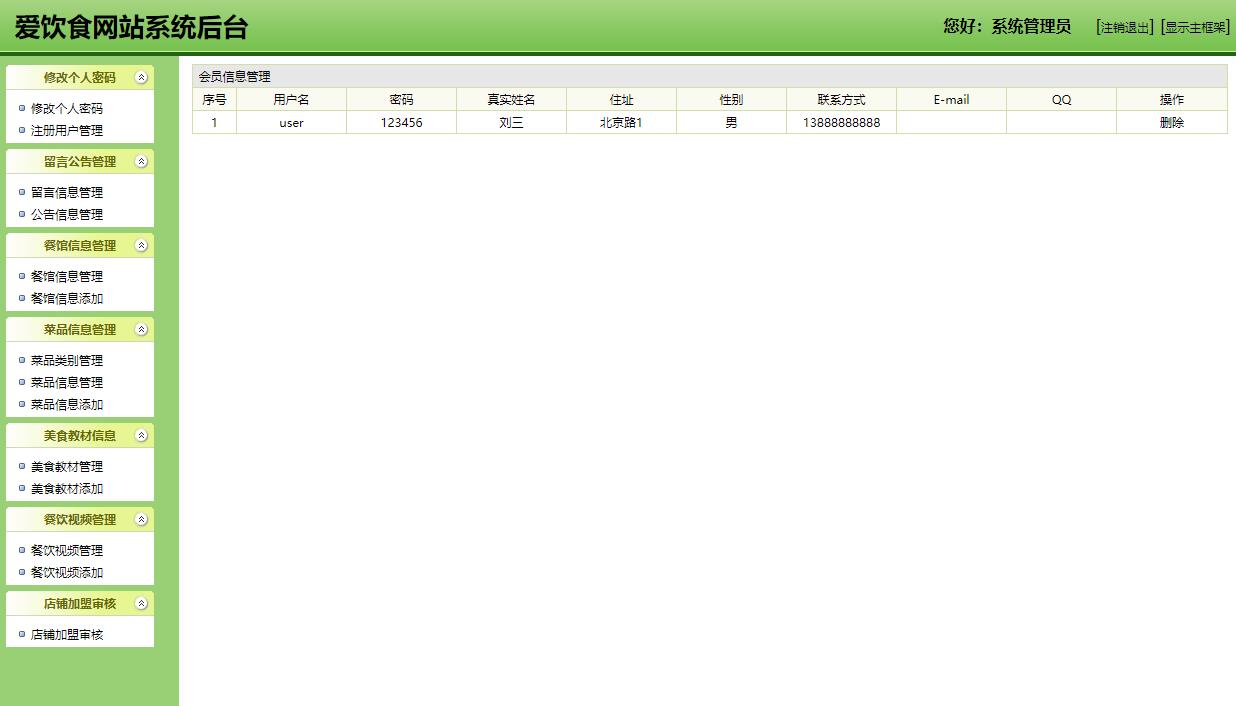
Task: Click the 显示主框架 link
Action: coord(1195,28)
